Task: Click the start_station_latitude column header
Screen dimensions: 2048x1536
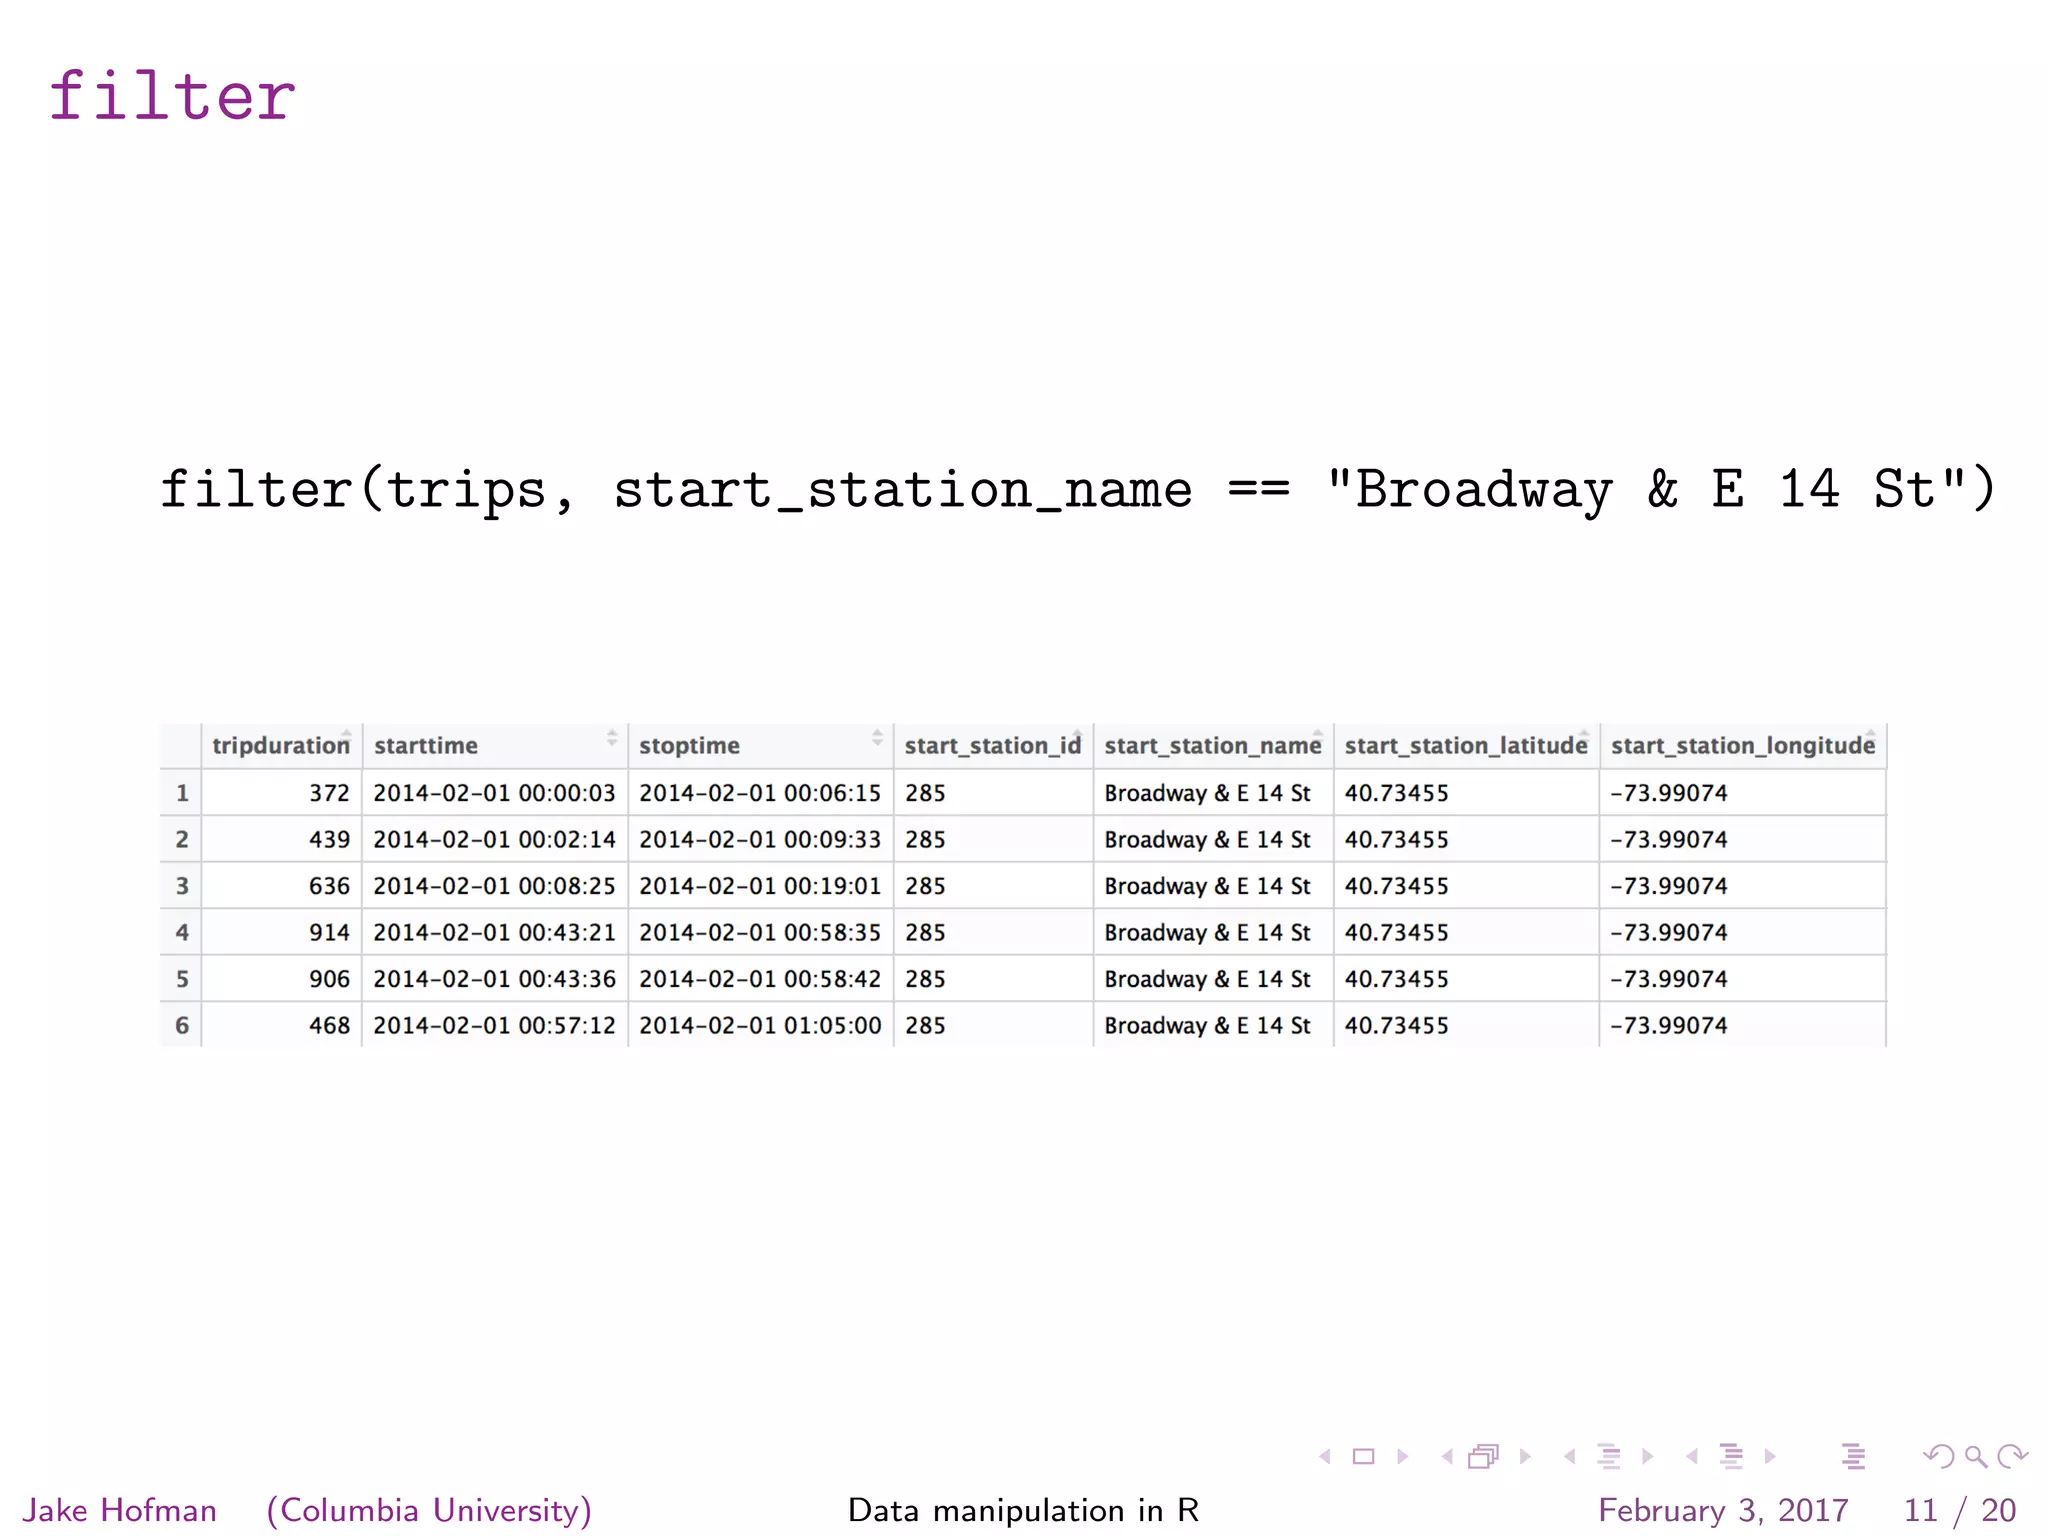Action: point(1466,746)
